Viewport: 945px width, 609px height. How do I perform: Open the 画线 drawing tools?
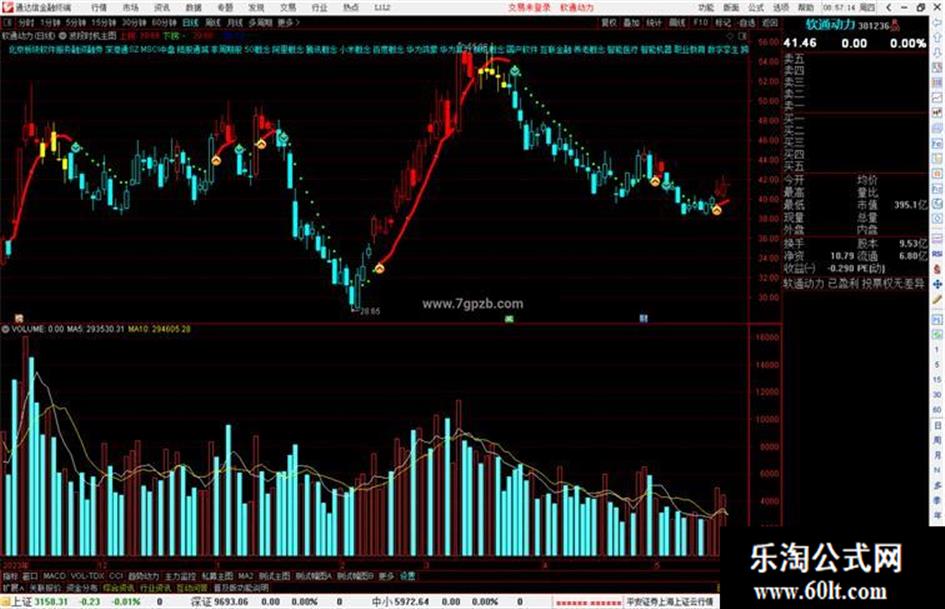677,22
